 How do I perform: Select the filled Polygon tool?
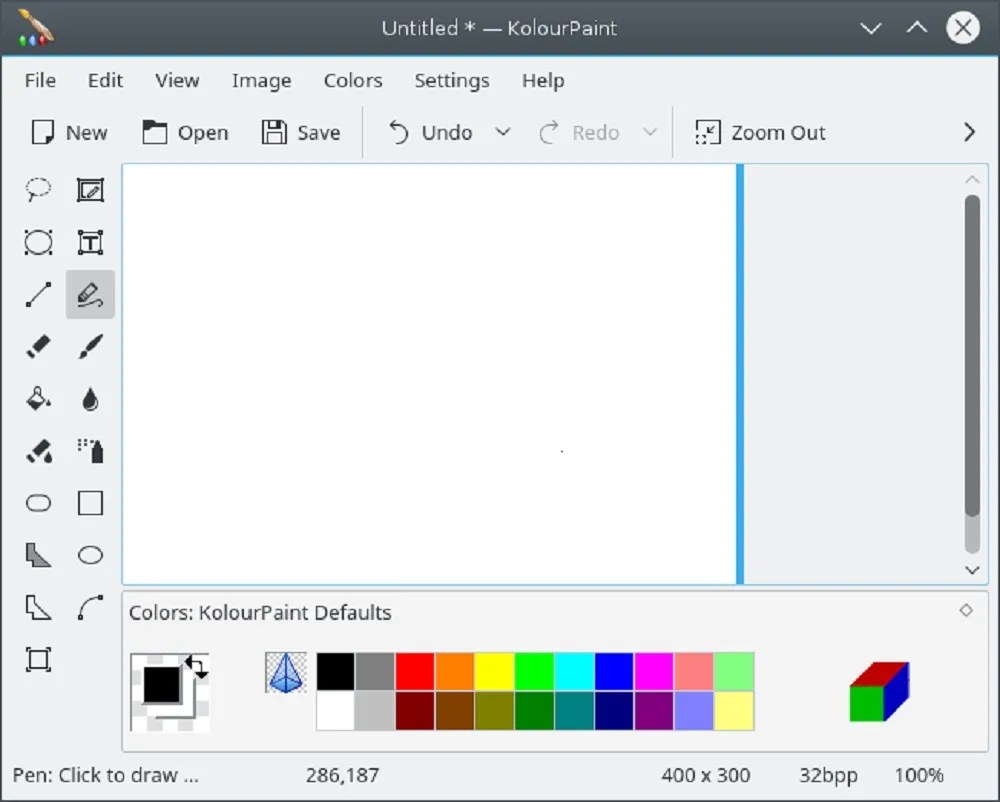tap(38, 555)
